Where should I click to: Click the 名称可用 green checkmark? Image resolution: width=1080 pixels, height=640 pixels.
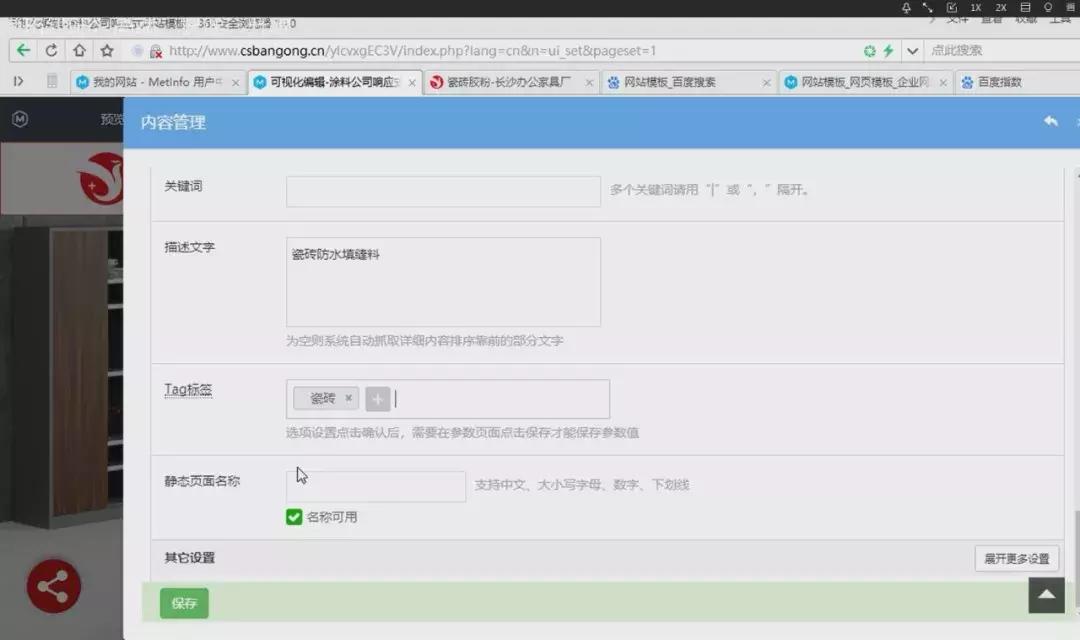pos(294,517)
